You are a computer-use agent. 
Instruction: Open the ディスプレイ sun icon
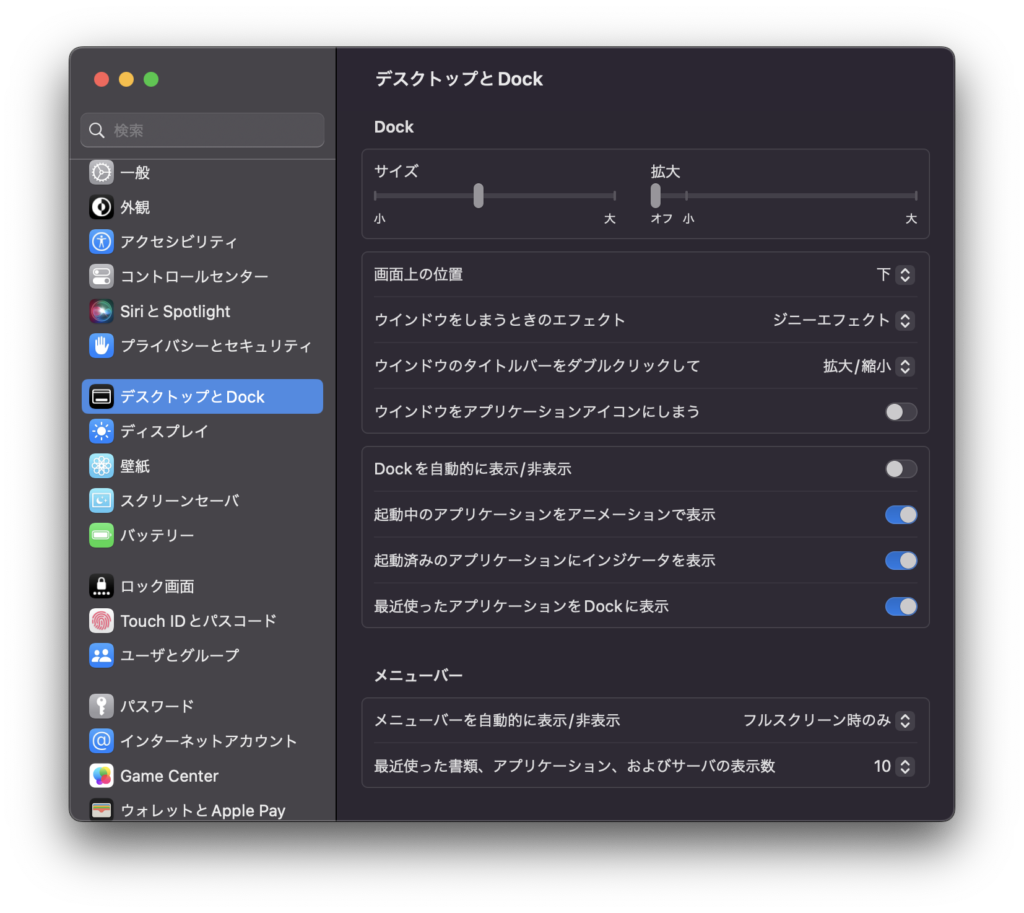click(101, 431)
